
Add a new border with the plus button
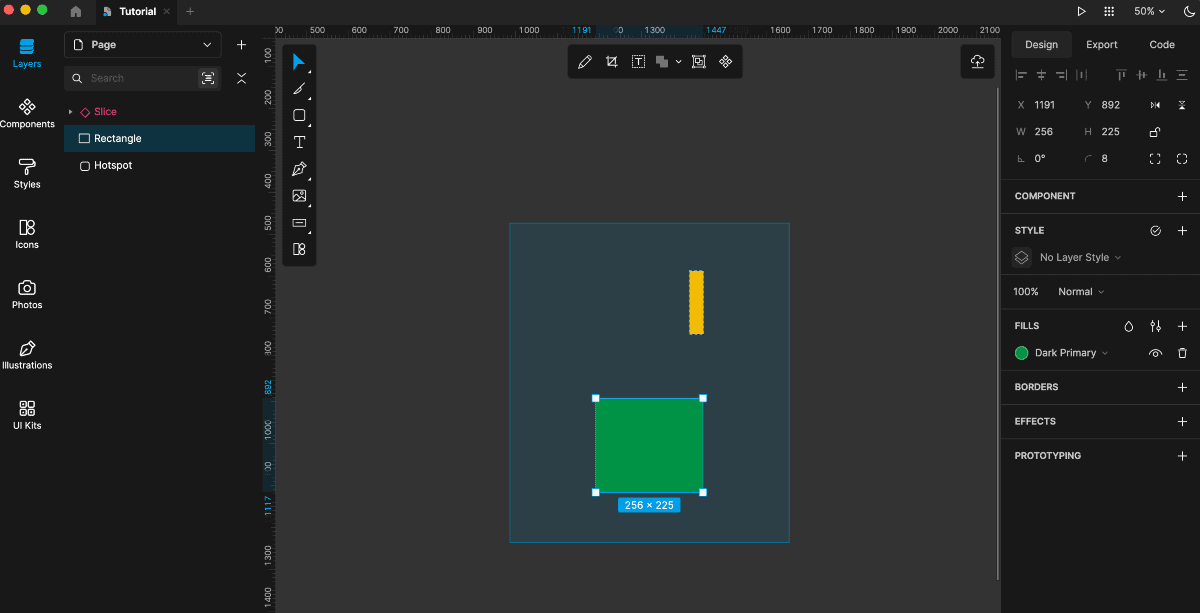point(1182,387)
